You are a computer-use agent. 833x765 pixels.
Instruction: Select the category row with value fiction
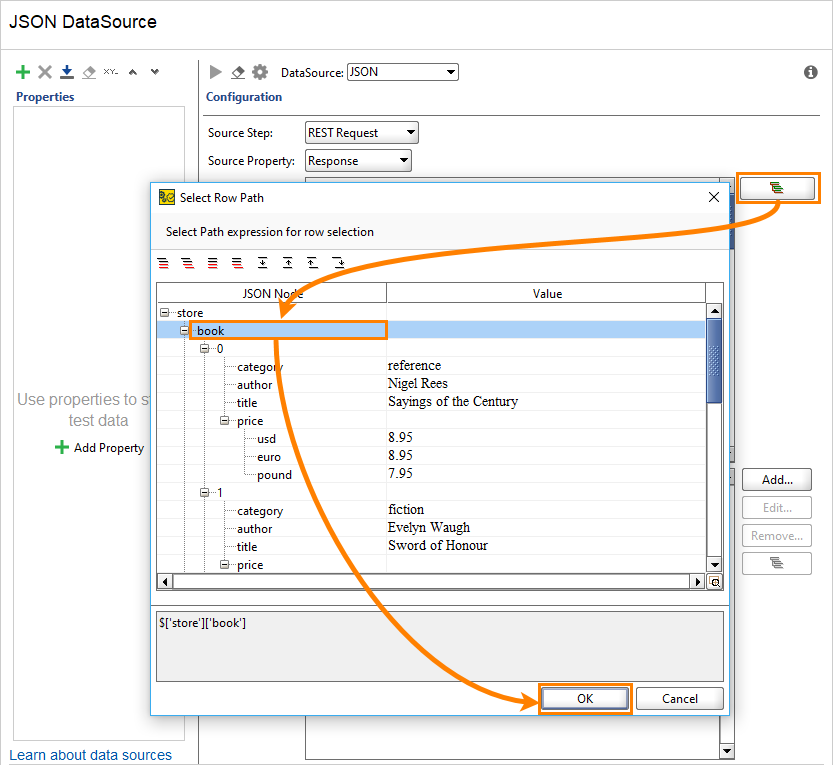[x=431, y=511]
